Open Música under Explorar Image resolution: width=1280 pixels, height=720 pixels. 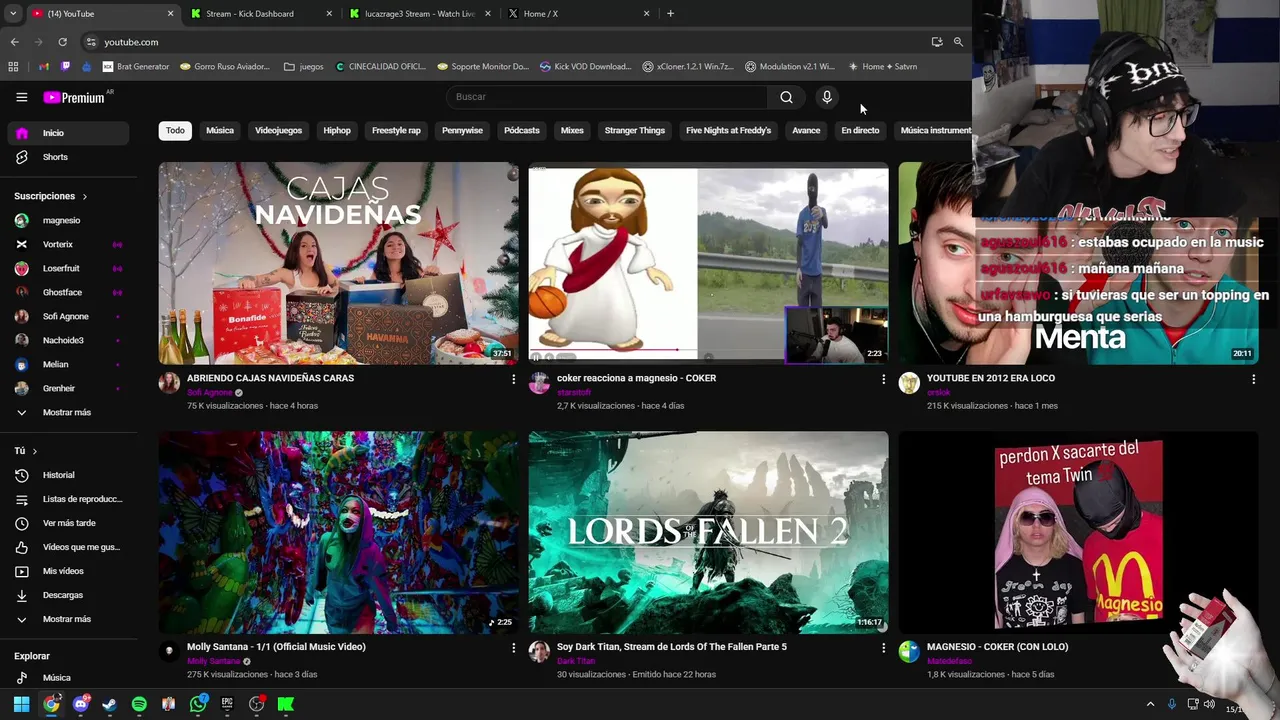[68, 678]
